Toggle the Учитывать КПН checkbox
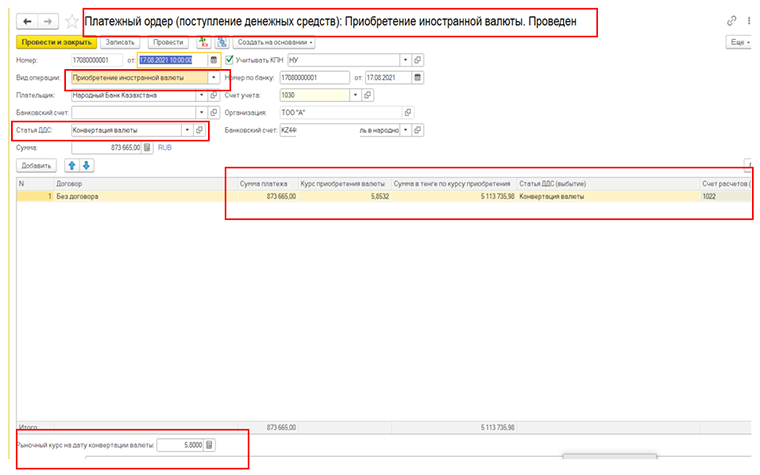 tap(231, 60)
